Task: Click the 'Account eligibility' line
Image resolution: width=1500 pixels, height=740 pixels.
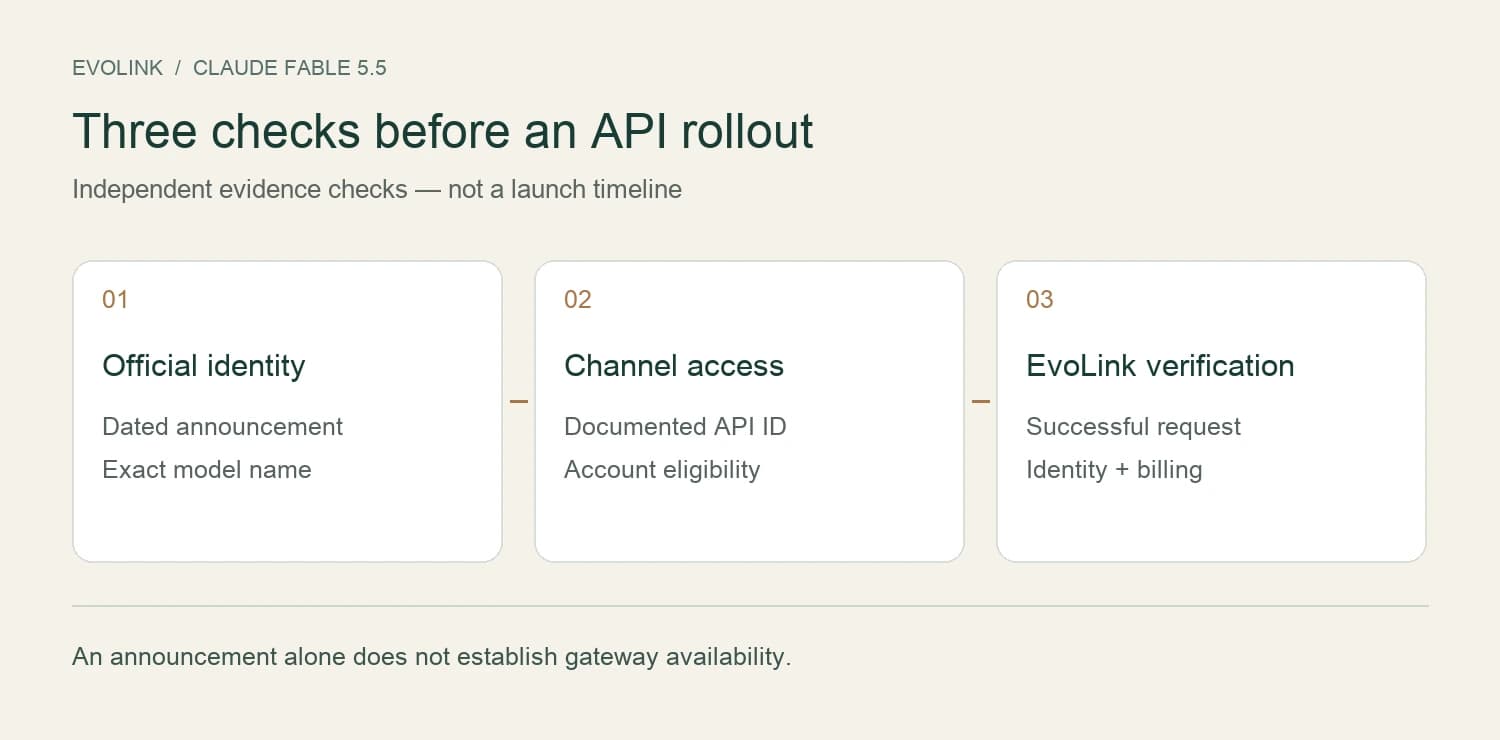Action: coord(662,470)
